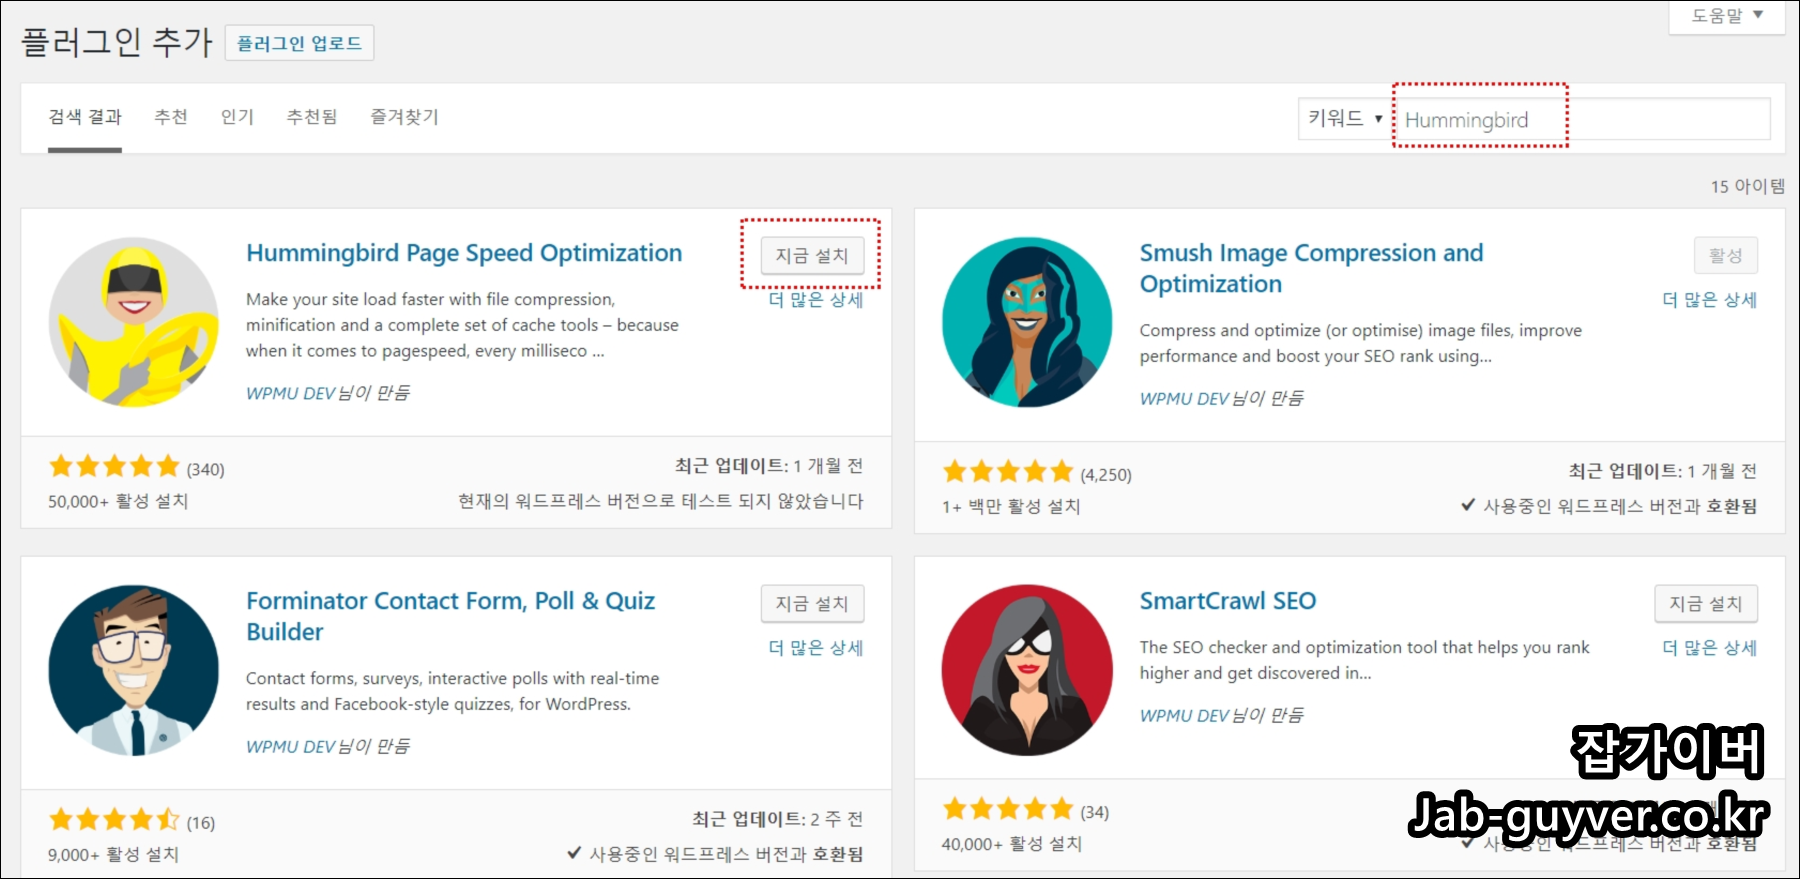Click the (16) rating count
The height and width of the screenshot is (879, 1800).
(x=201, y=823)
